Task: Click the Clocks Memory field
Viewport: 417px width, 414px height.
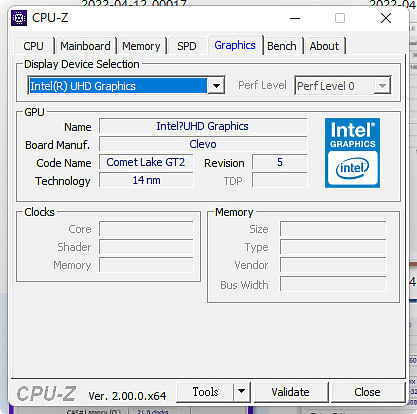Action: click(146, 265)
